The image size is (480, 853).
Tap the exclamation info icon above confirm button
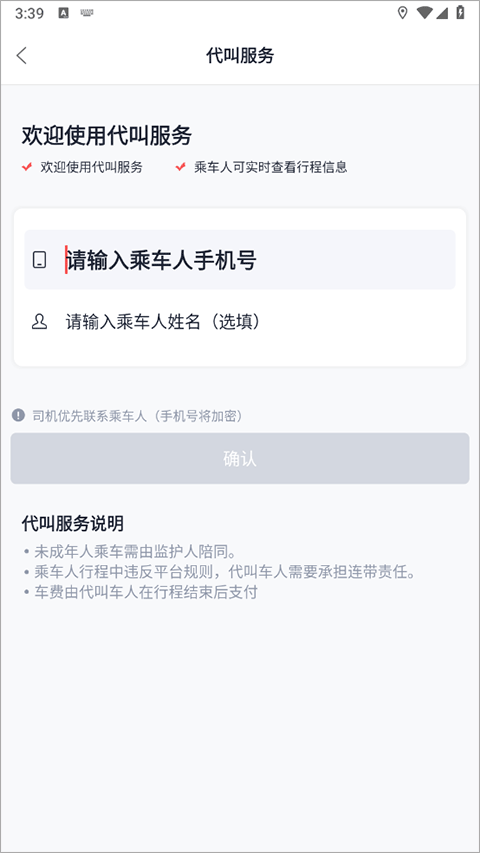tap(19, 416)
